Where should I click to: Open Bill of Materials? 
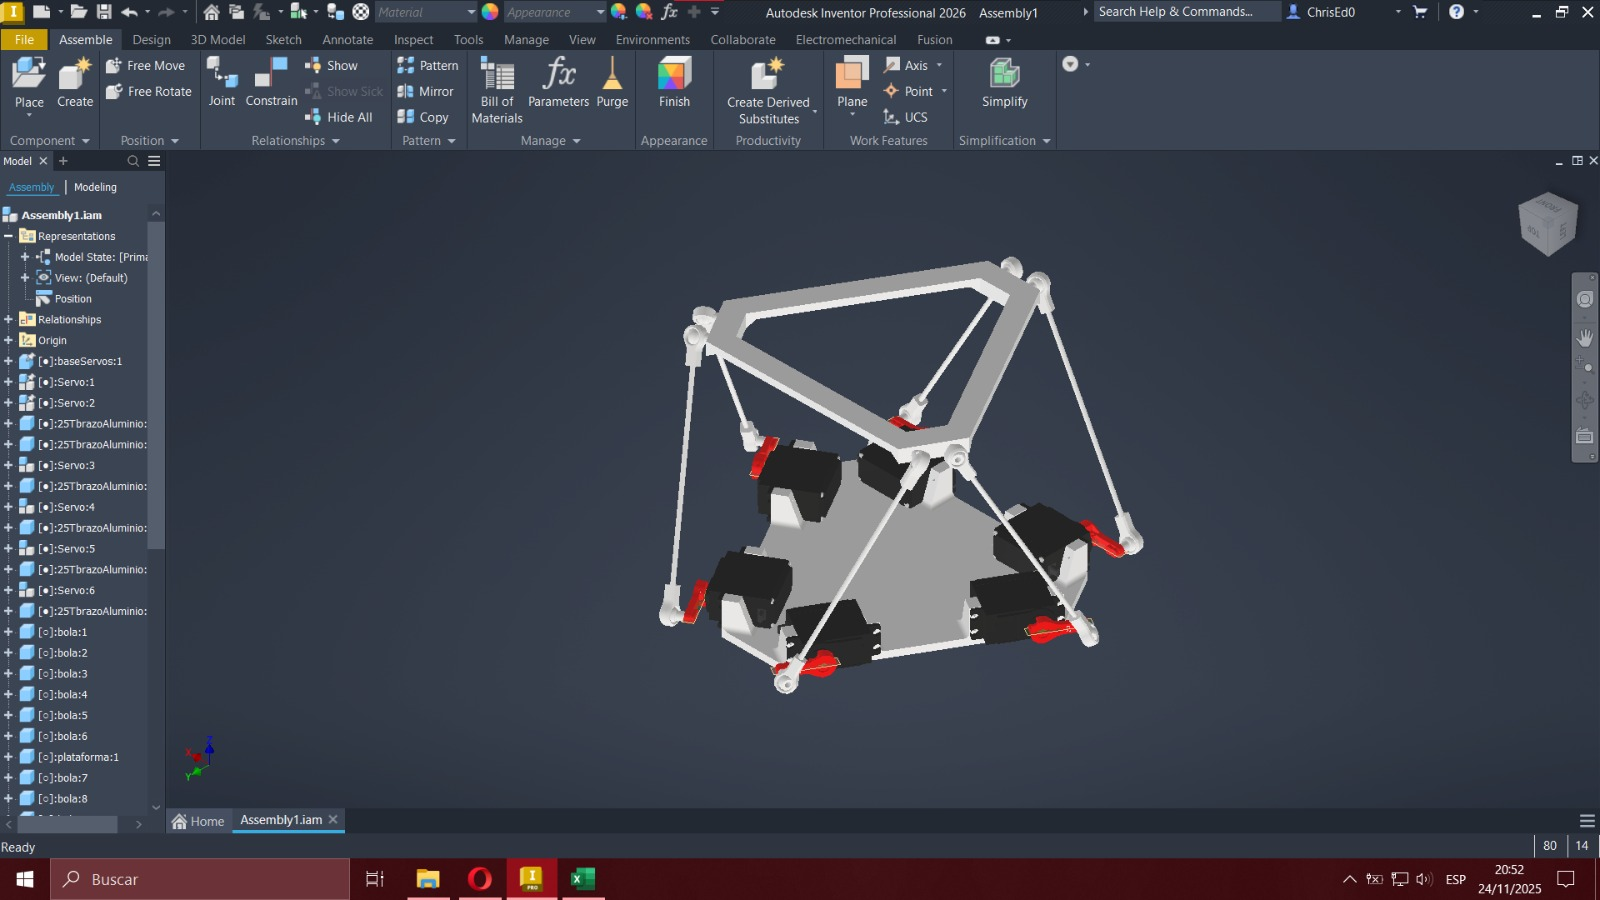pos(497,76)
